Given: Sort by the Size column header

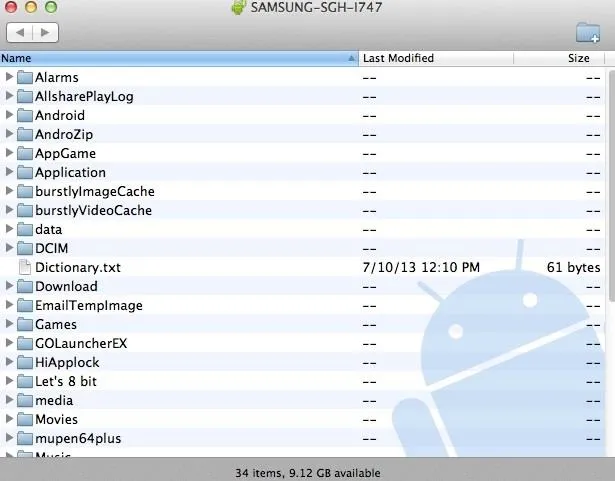Looking at the screenshot, I should [x=559, y=58].
